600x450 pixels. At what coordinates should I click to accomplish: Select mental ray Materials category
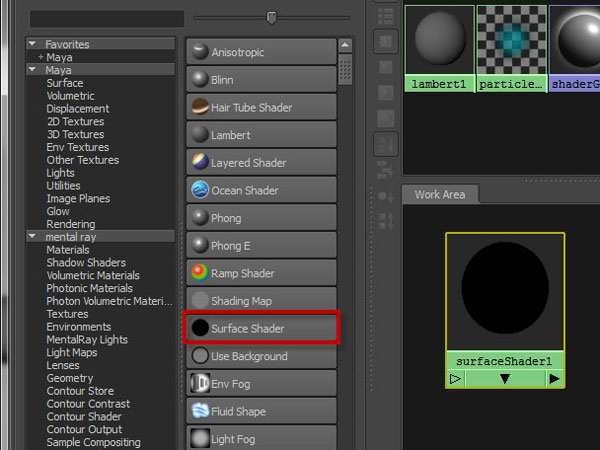(x=68, y=250)
